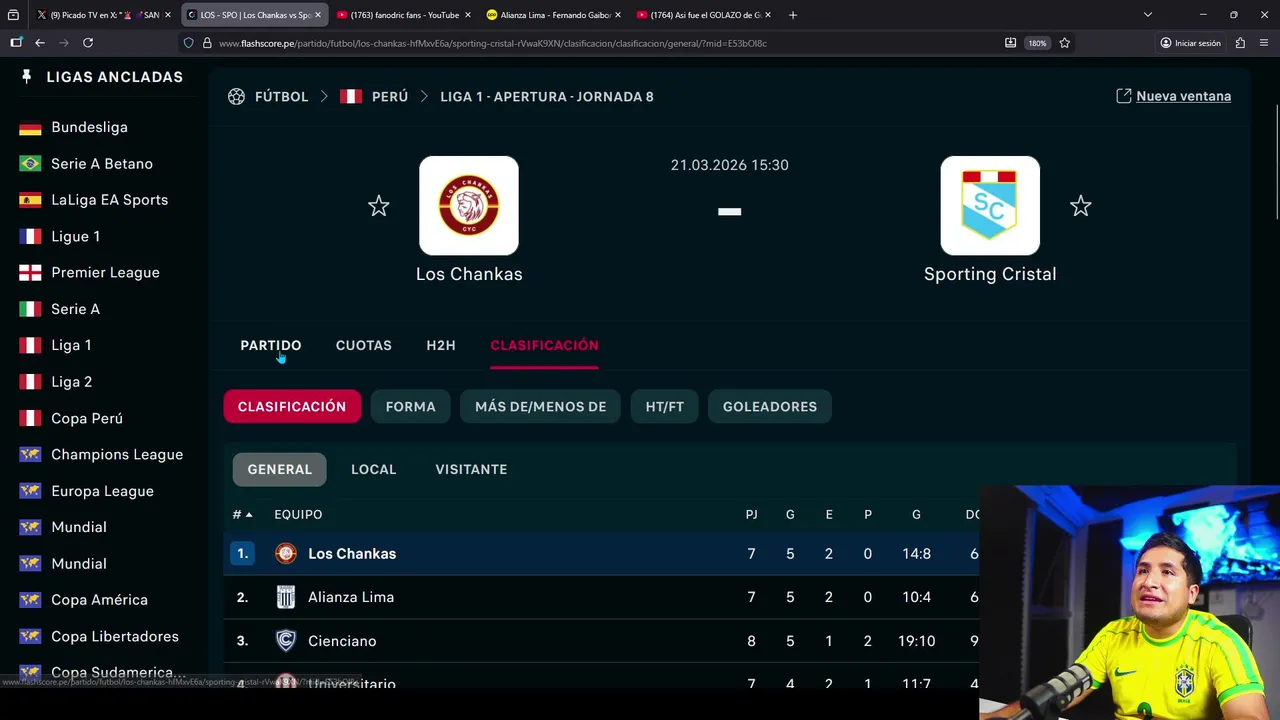The image size is (1280, 720).
Task: Switch to the CUOTAS tab
Action: coord(364,345)
